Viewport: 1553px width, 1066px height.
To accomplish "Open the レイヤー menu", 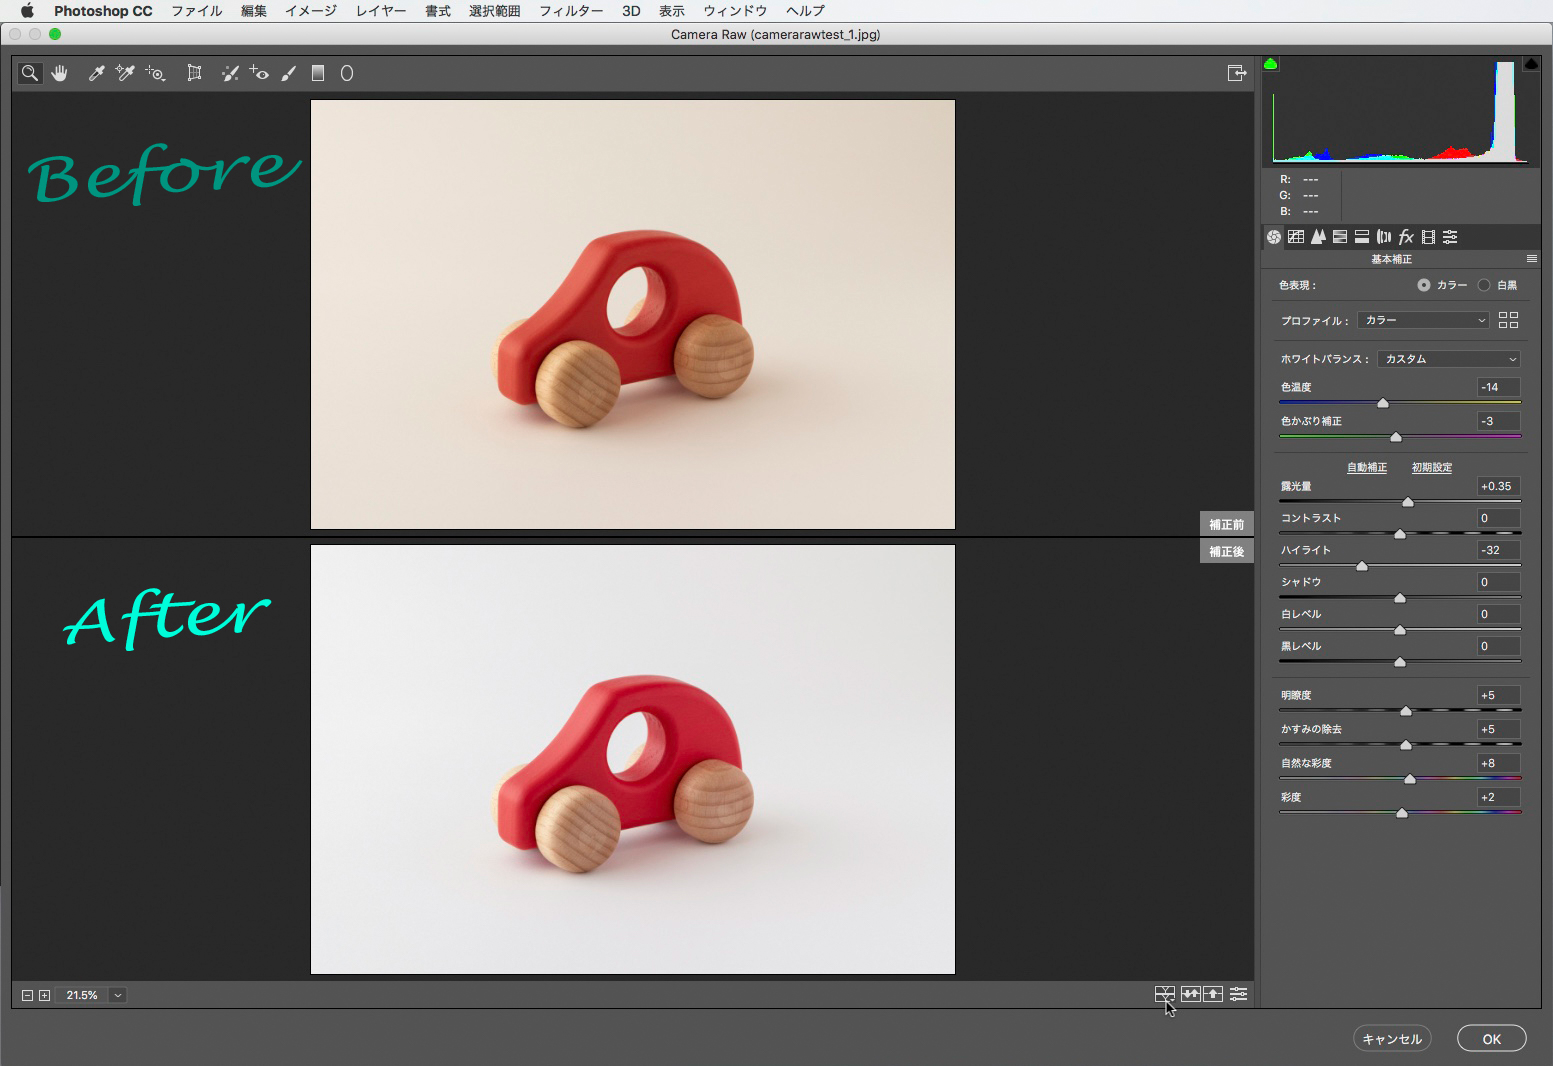I will (x=381, y=11).
